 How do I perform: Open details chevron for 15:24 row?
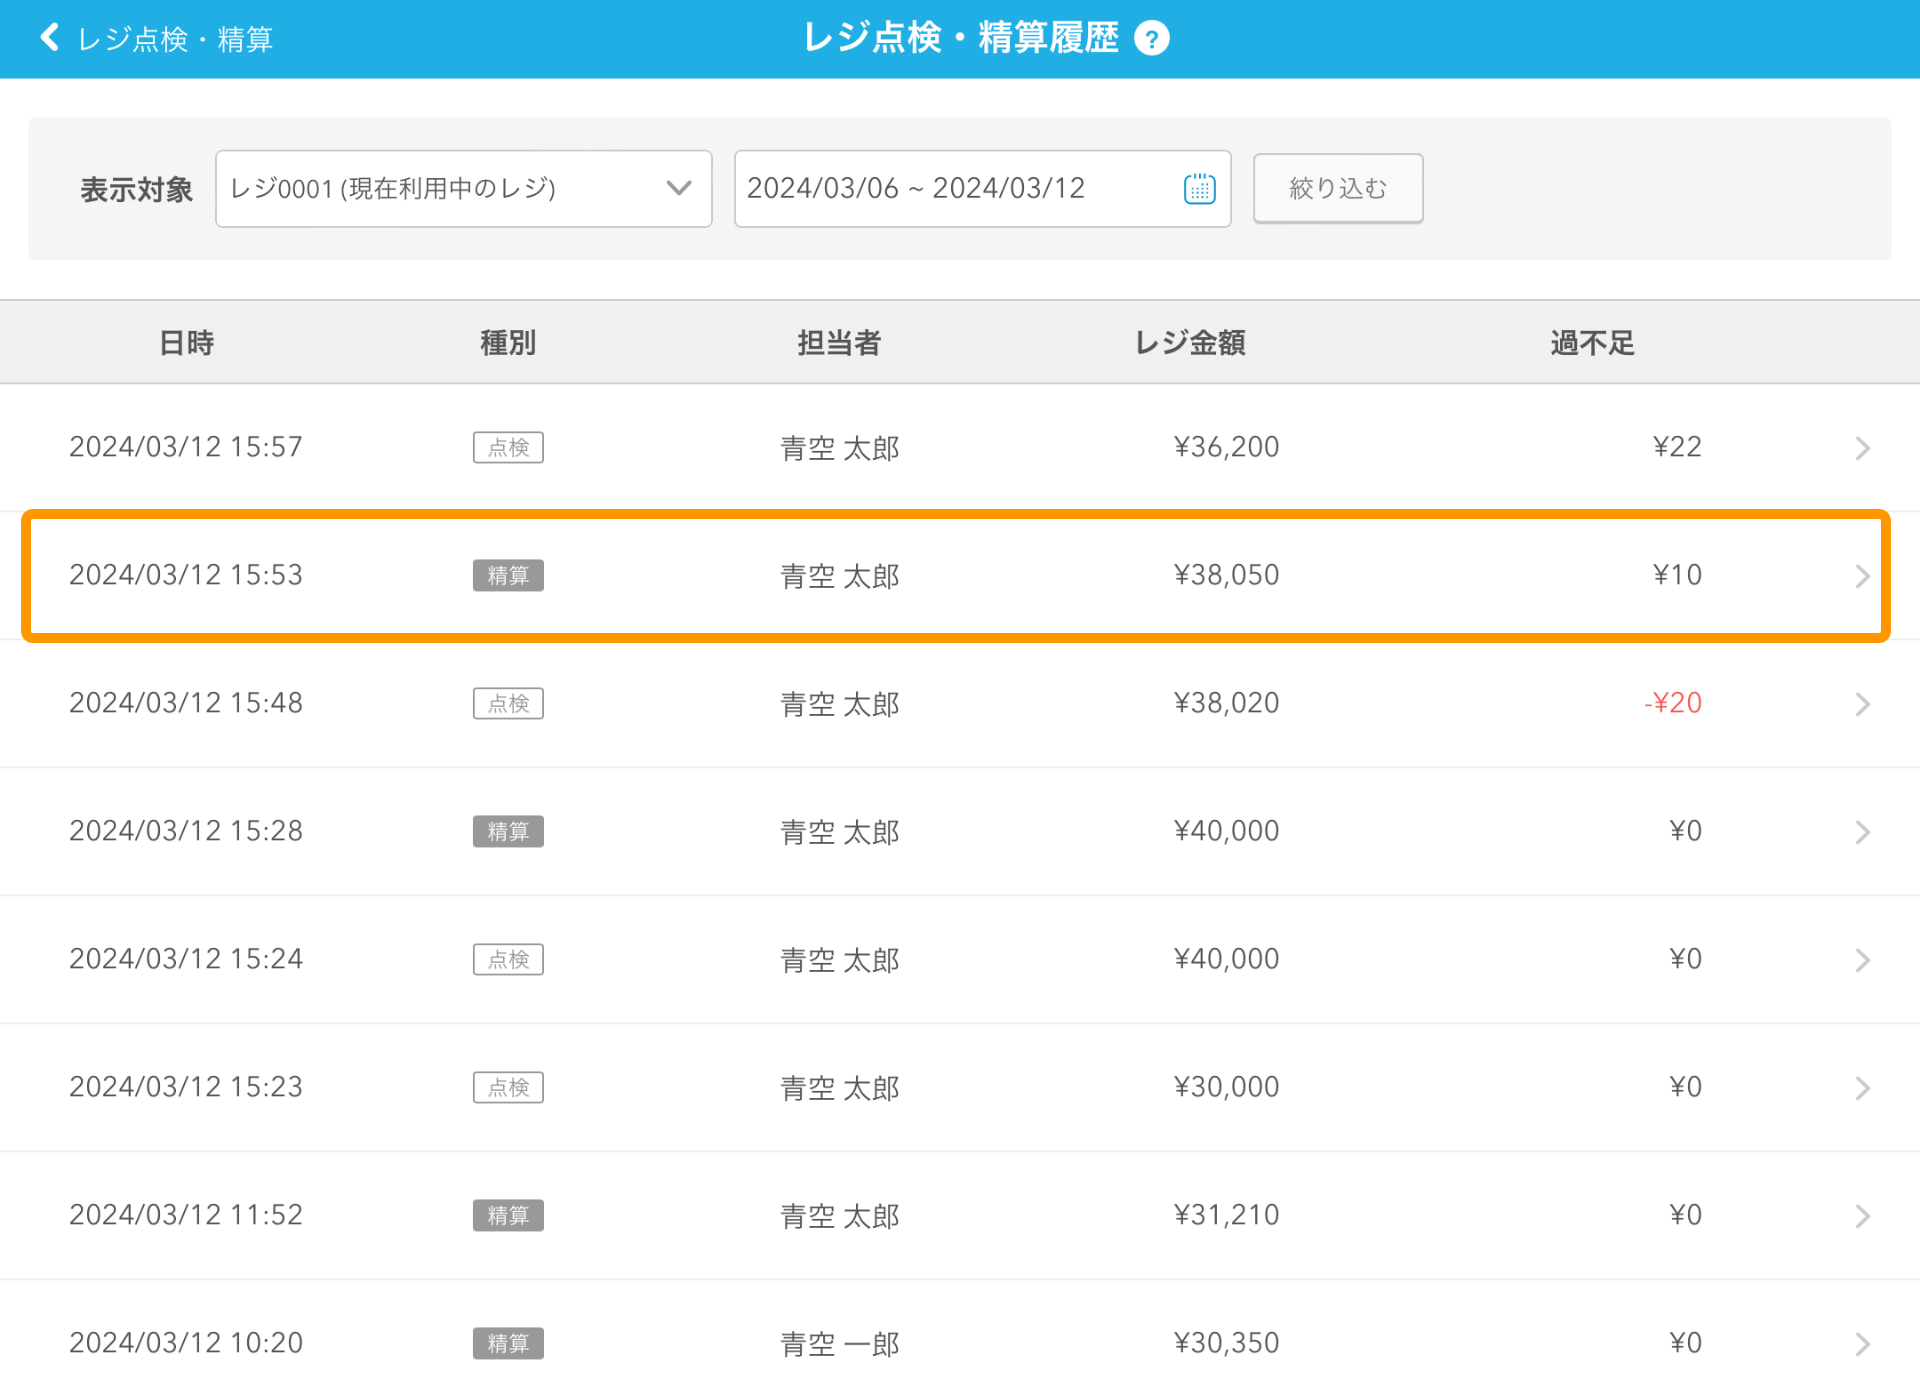pyautogui.click(x=1862, y=959)
